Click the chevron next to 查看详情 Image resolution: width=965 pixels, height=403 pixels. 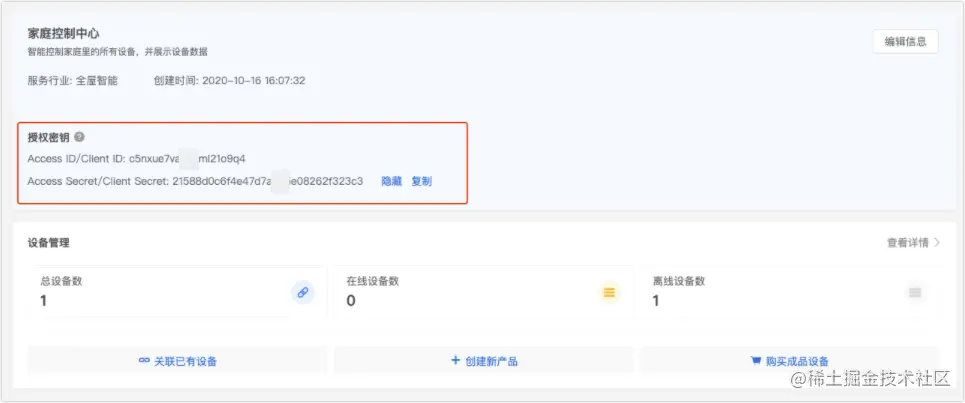pyautogui.click(x=937, y=242)
